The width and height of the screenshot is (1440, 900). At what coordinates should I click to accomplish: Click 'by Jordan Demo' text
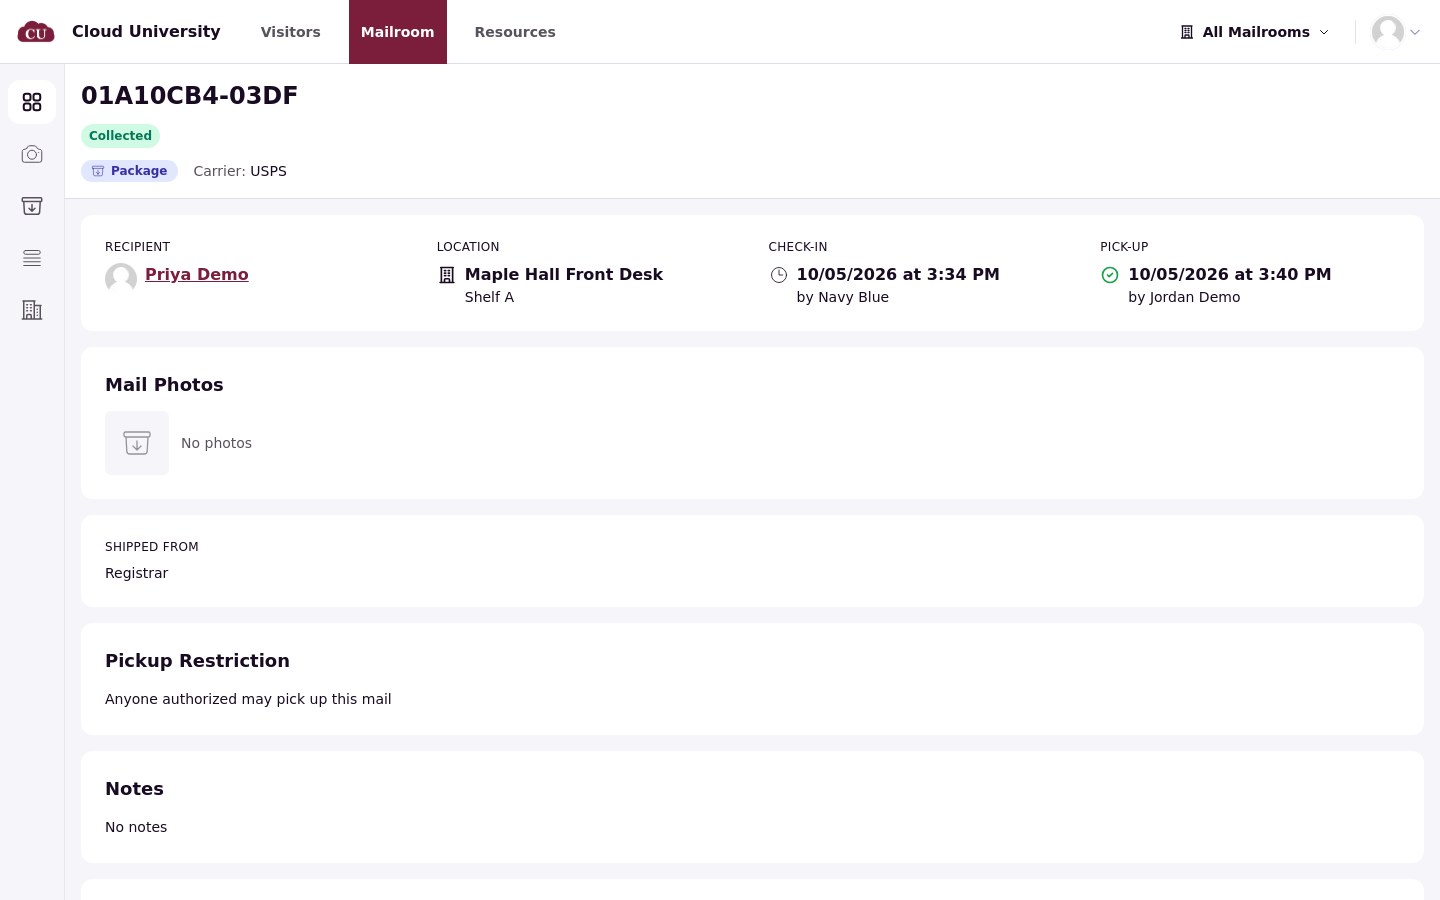[x=1184, y=297]
